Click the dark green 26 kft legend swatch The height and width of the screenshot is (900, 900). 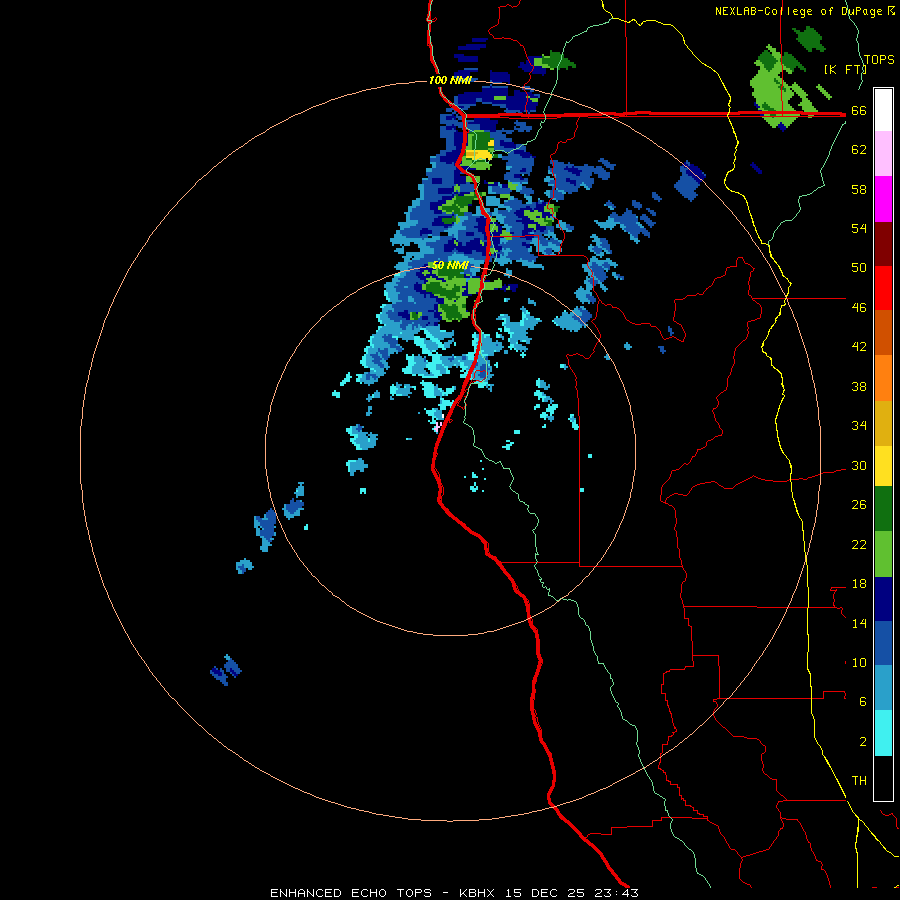click(883, 511)
